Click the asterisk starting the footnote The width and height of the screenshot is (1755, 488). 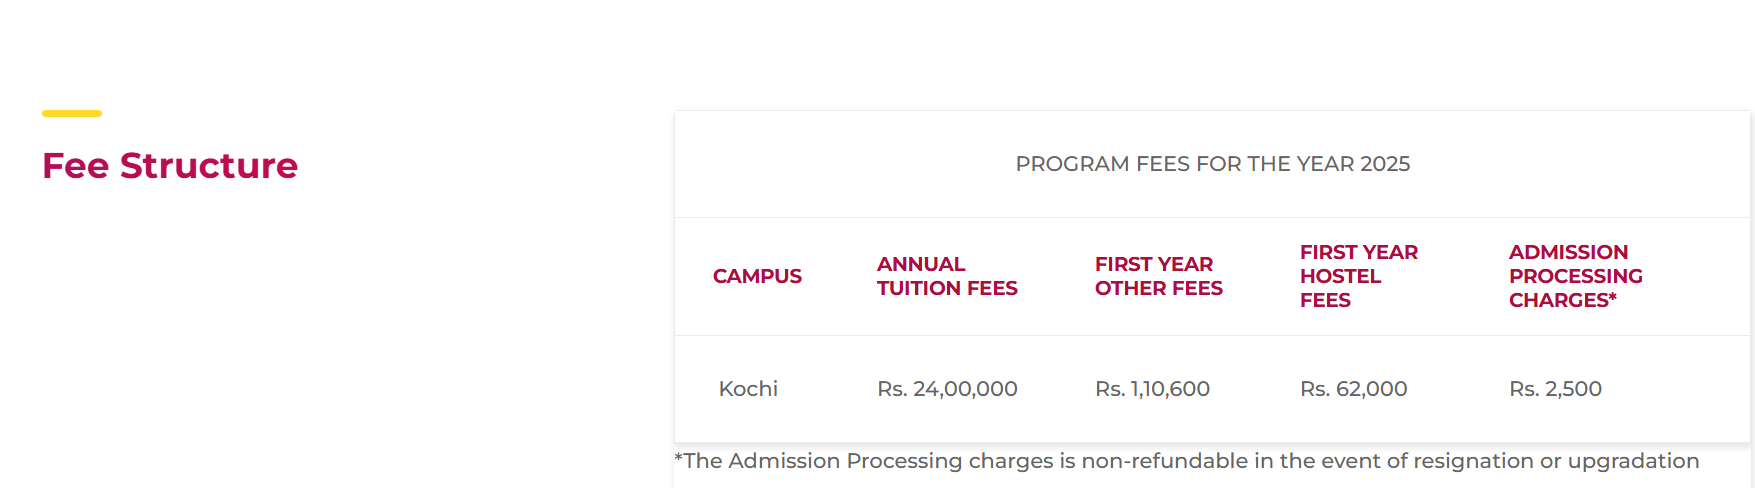click(679, 458)
